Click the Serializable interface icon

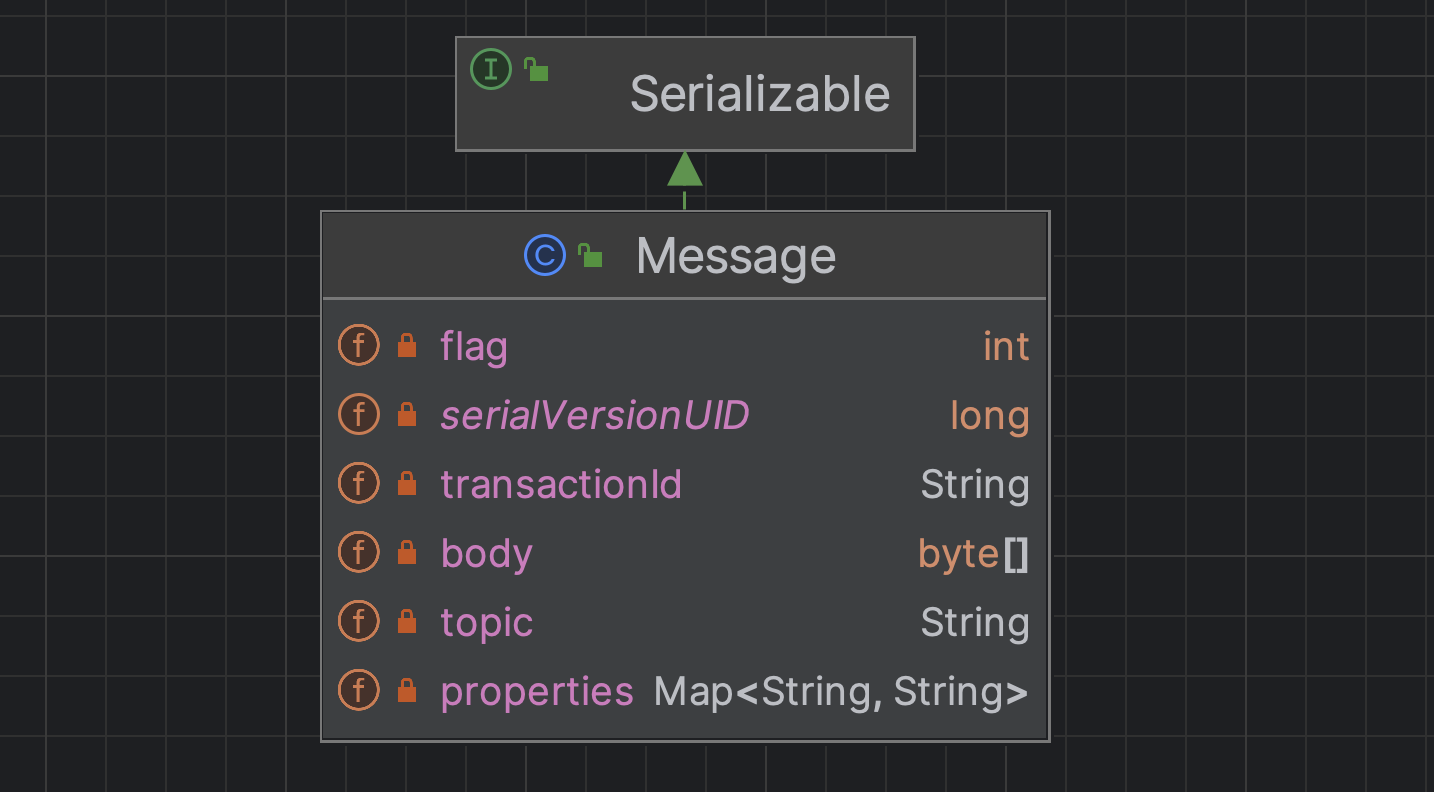(490, 70)
